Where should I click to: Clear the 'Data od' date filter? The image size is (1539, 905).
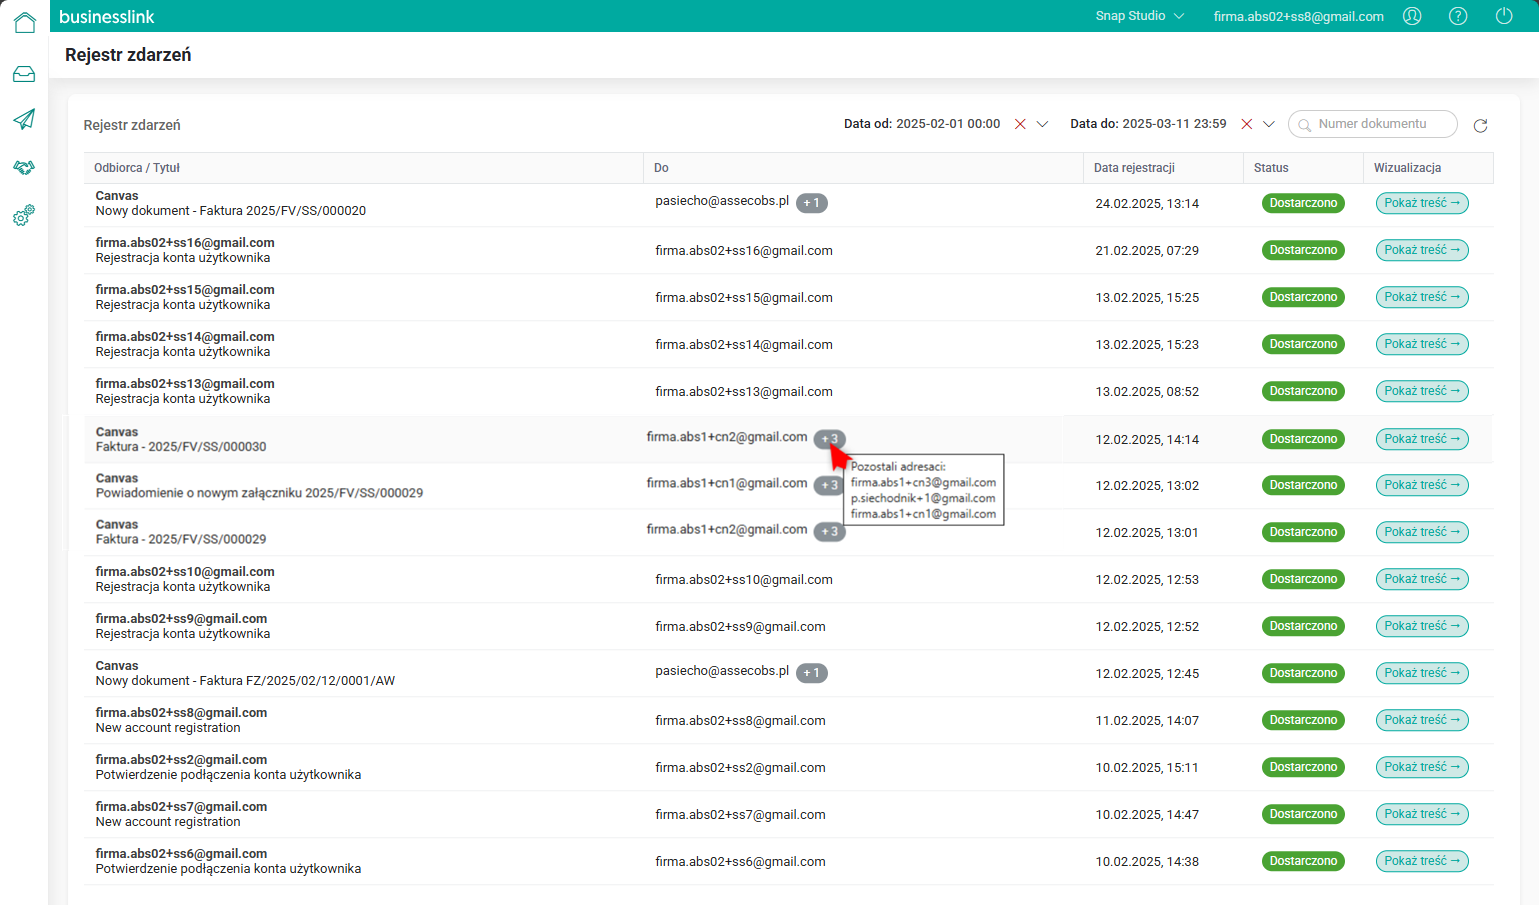[1020, 124]
